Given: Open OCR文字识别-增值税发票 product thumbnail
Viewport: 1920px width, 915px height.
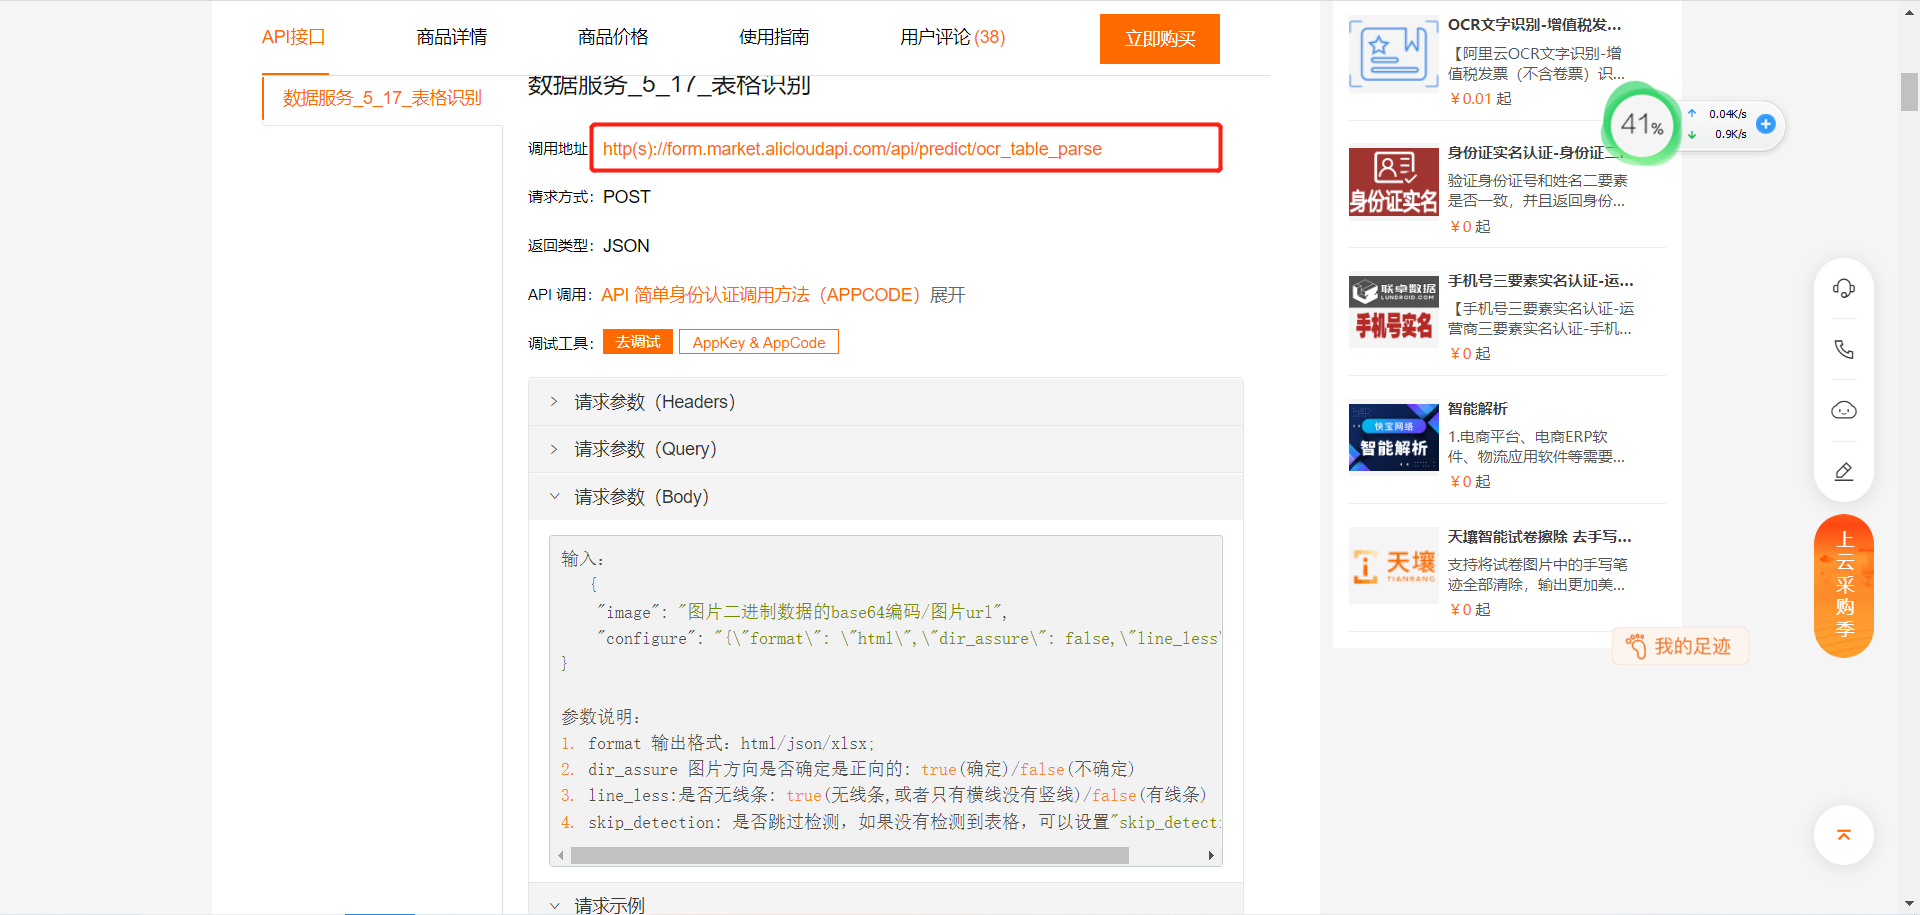Looking at the screenshot, I should coord(1393,56).
